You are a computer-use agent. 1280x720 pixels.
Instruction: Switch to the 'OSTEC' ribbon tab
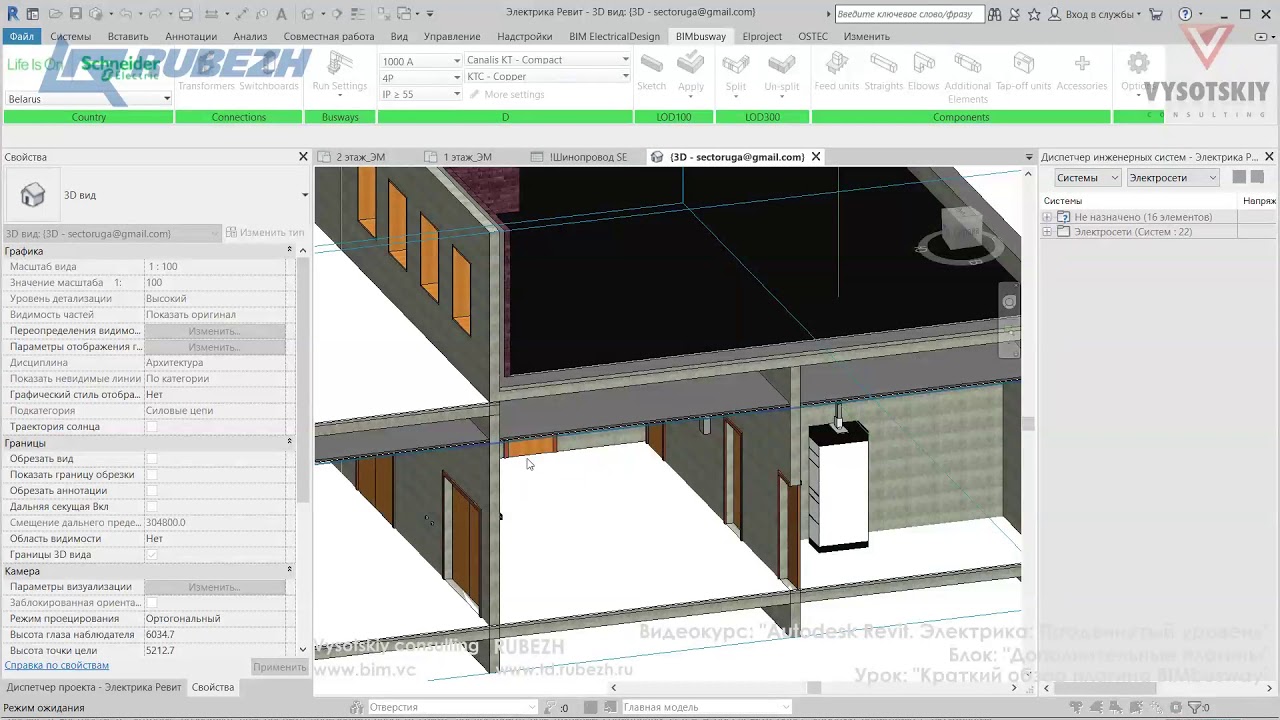(813, 36)
